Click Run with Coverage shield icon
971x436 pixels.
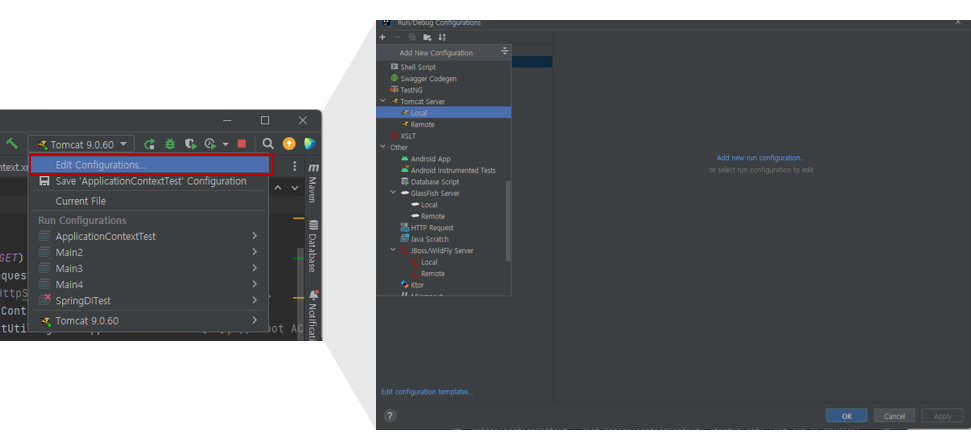coord(191,144)
